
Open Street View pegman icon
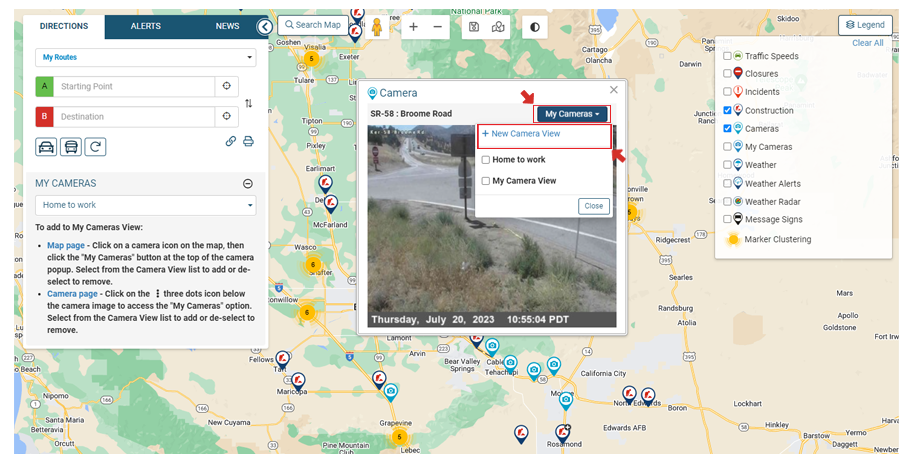pos(376,27)
